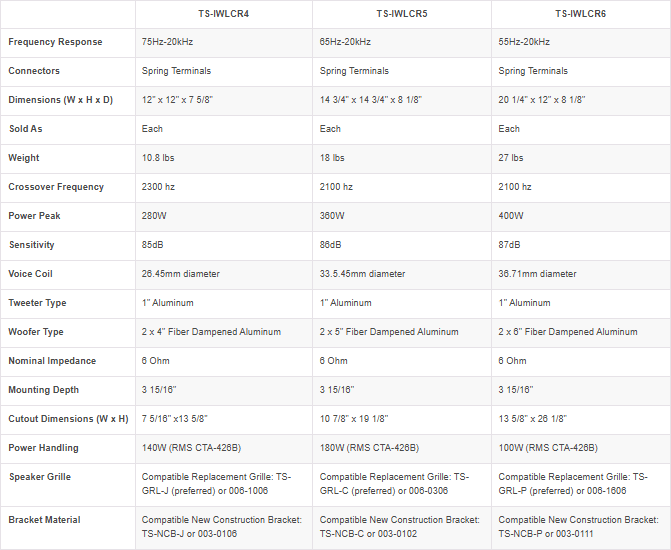Click the 27 lbs weight value
This screenshot has width=671, height=550.
tap(510, 158)
